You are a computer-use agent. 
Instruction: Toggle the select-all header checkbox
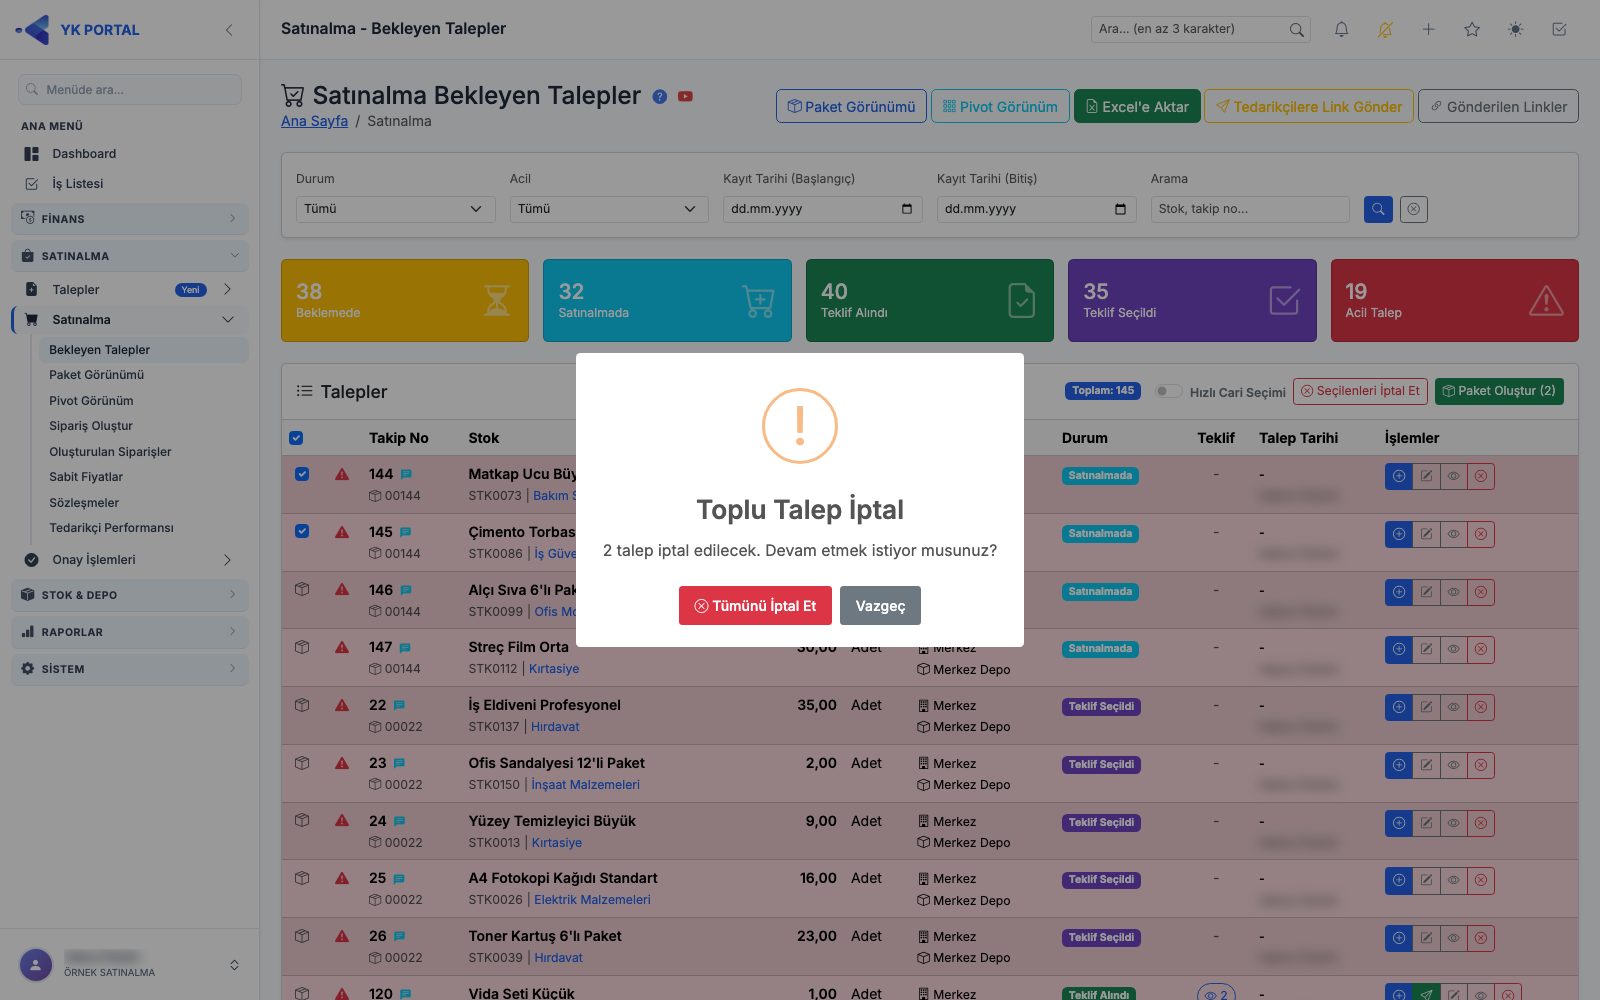(296, 438)
